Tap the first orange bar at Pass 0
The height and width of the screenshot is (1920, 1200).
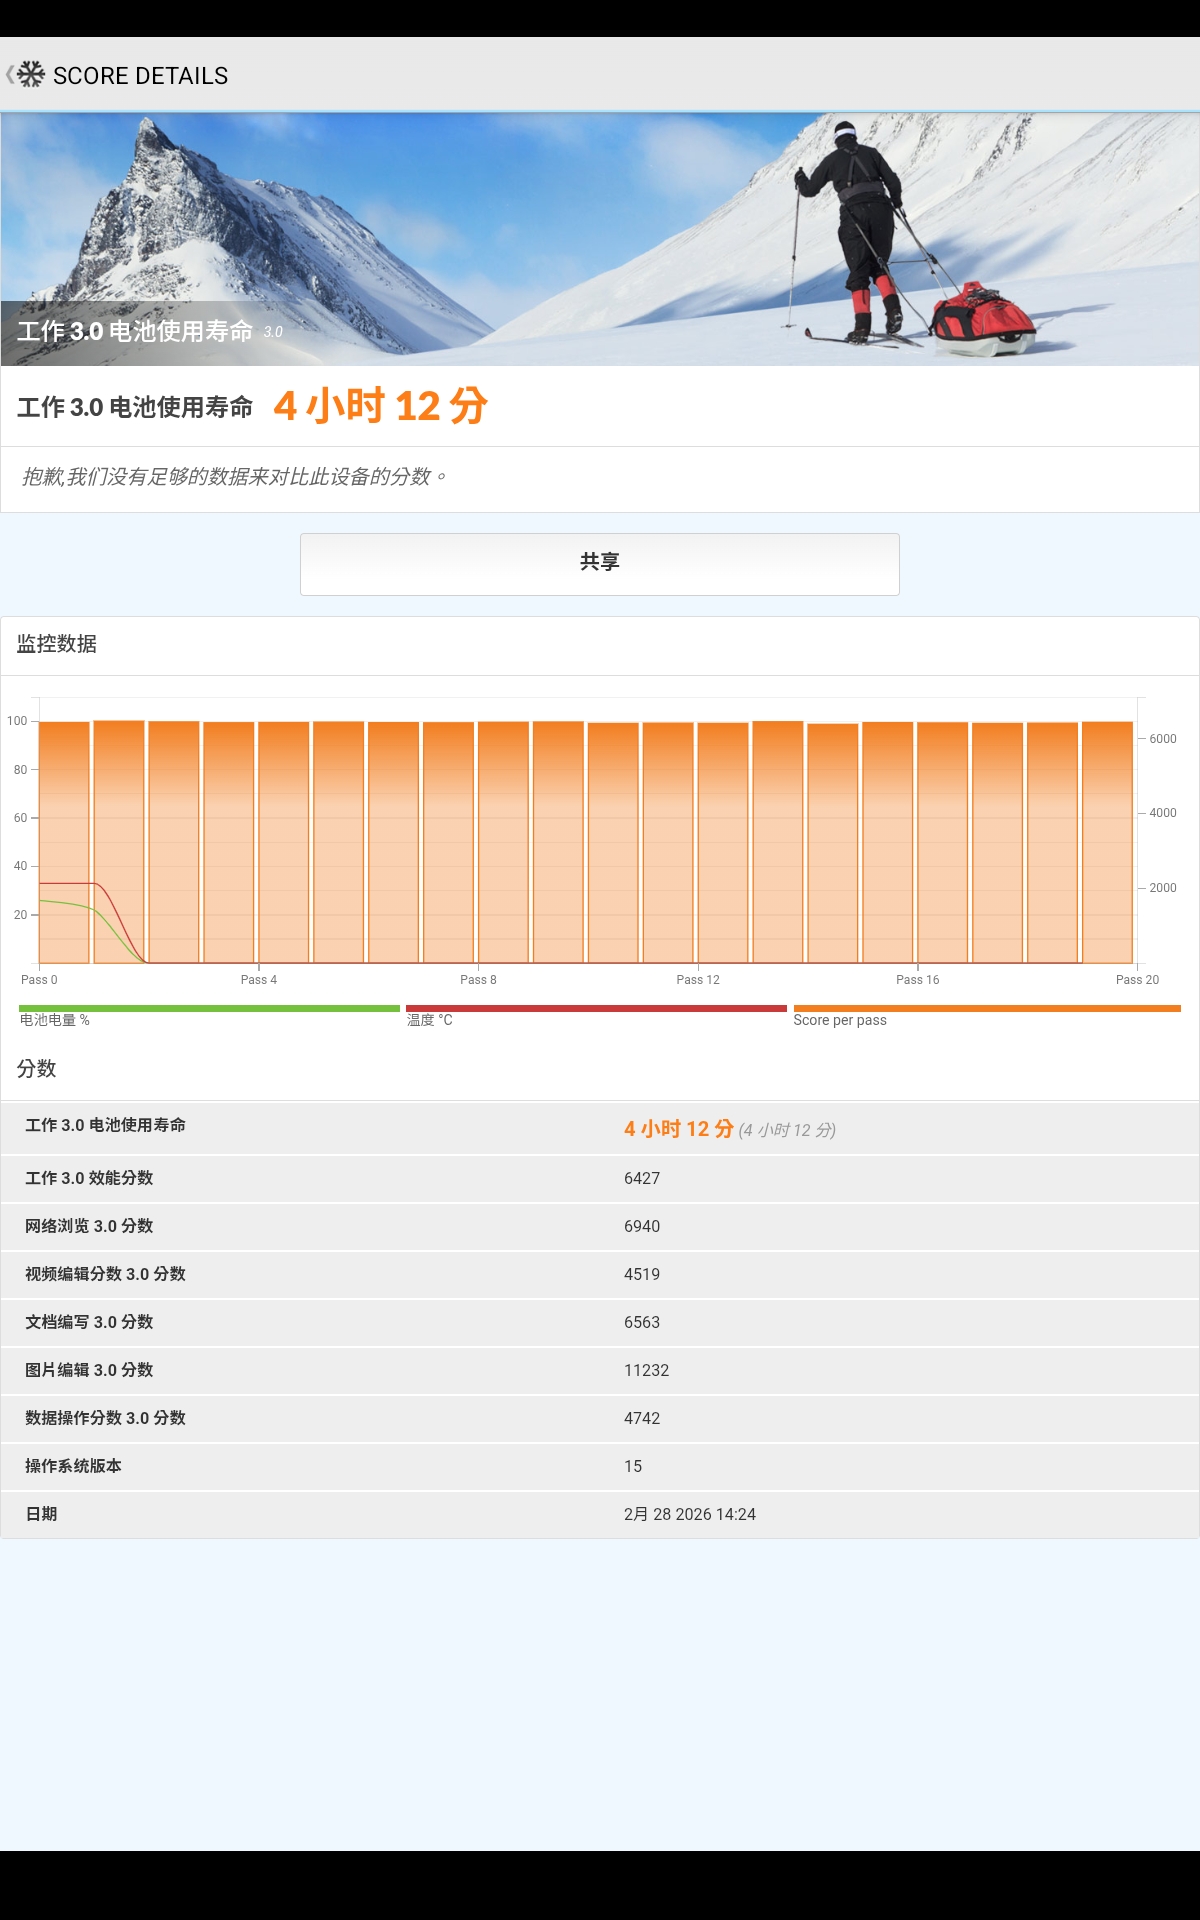click(64, 842)
